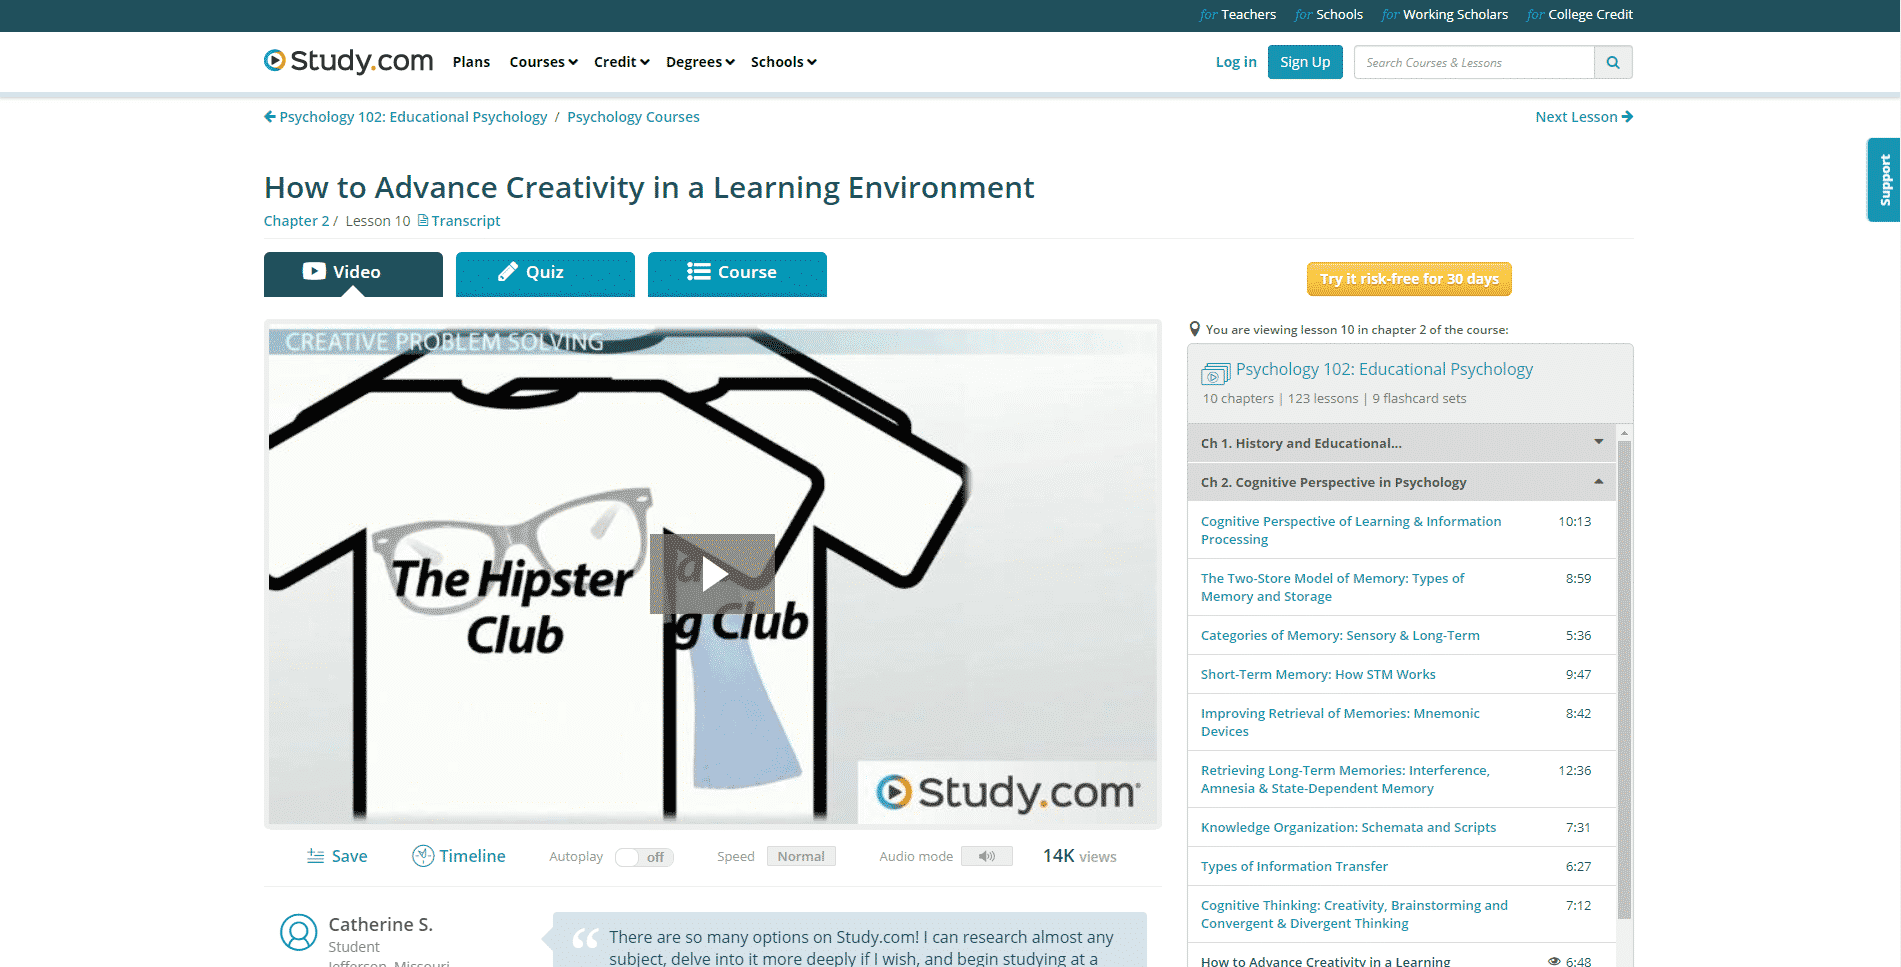Switch to the Course tab
The image size is (1901, 967).
[x=737, y=273]
